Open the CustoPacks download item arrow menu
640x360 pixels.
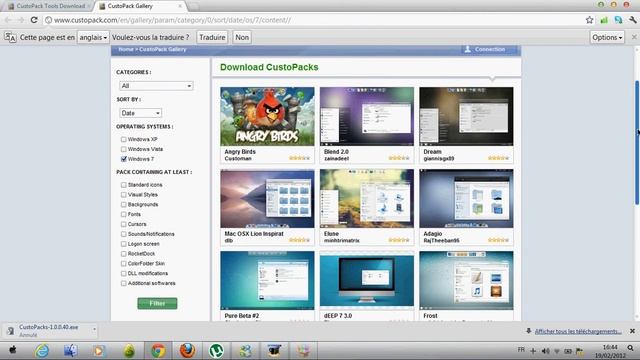click(94, 329)
